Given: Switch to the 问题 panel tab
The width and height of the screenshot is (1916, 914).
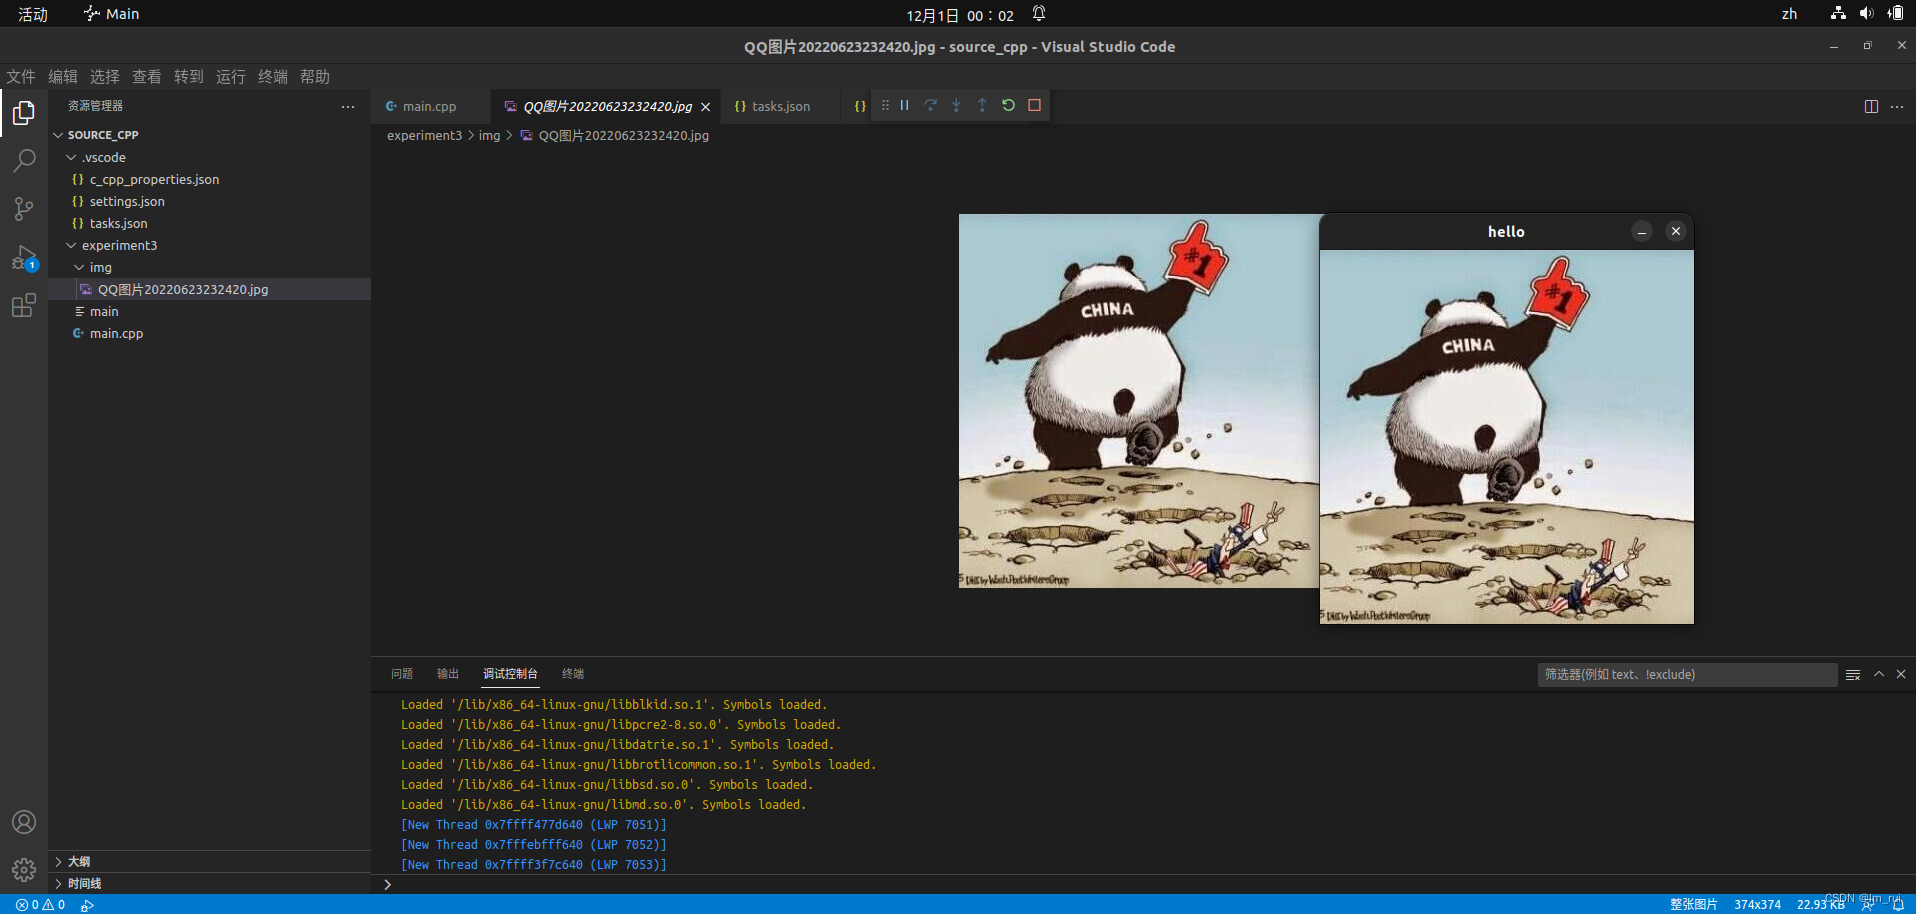Looking at the screenshot, I should 402,674.
